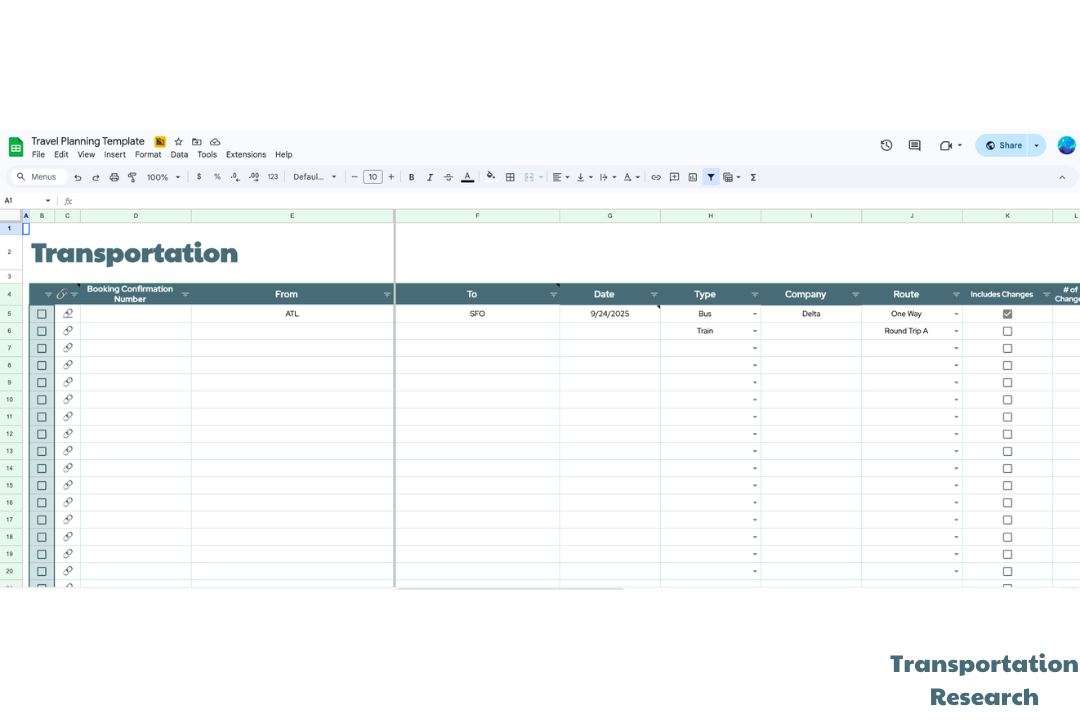
Task: Format value as currency
Action: click(197, 177)
